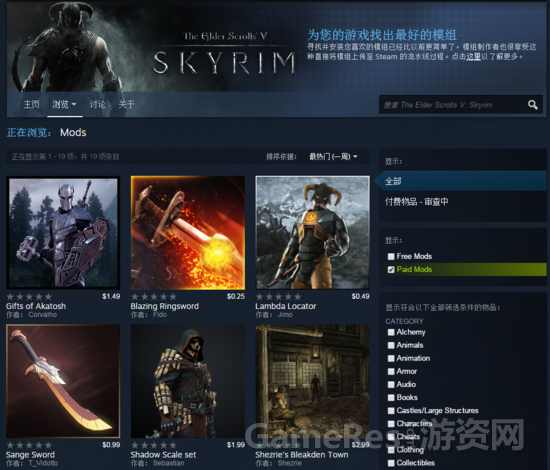Tick the Audio category checkbox
The width and height of the screenshot is (550, 470).
[391, 384]
